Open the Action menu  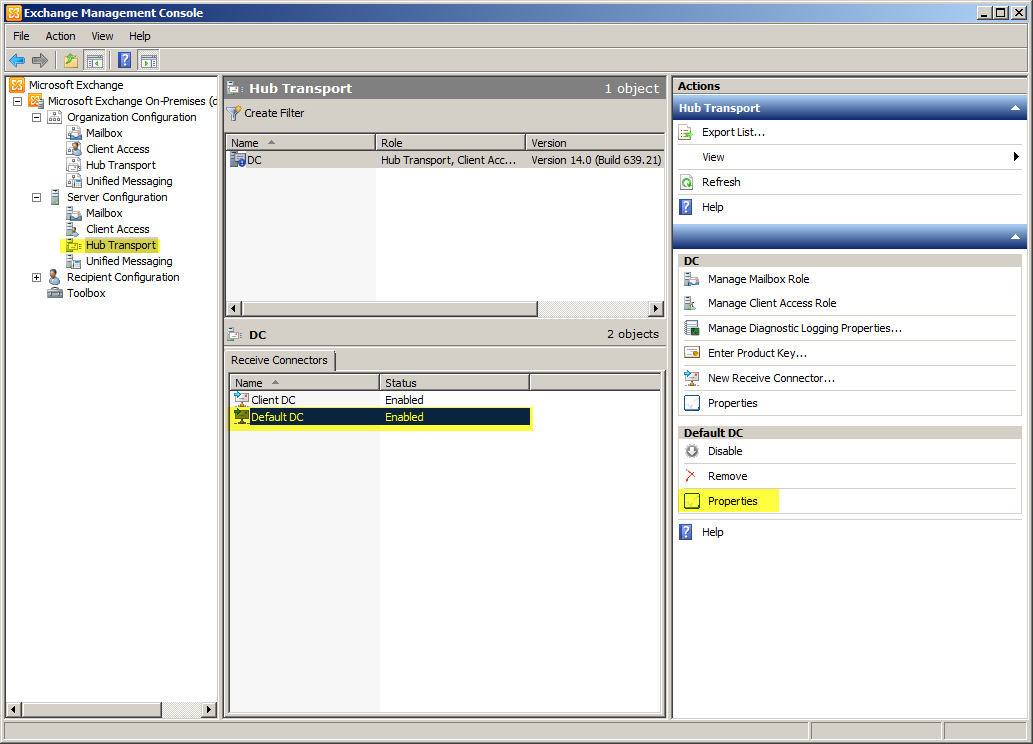(x=60, y=36)
